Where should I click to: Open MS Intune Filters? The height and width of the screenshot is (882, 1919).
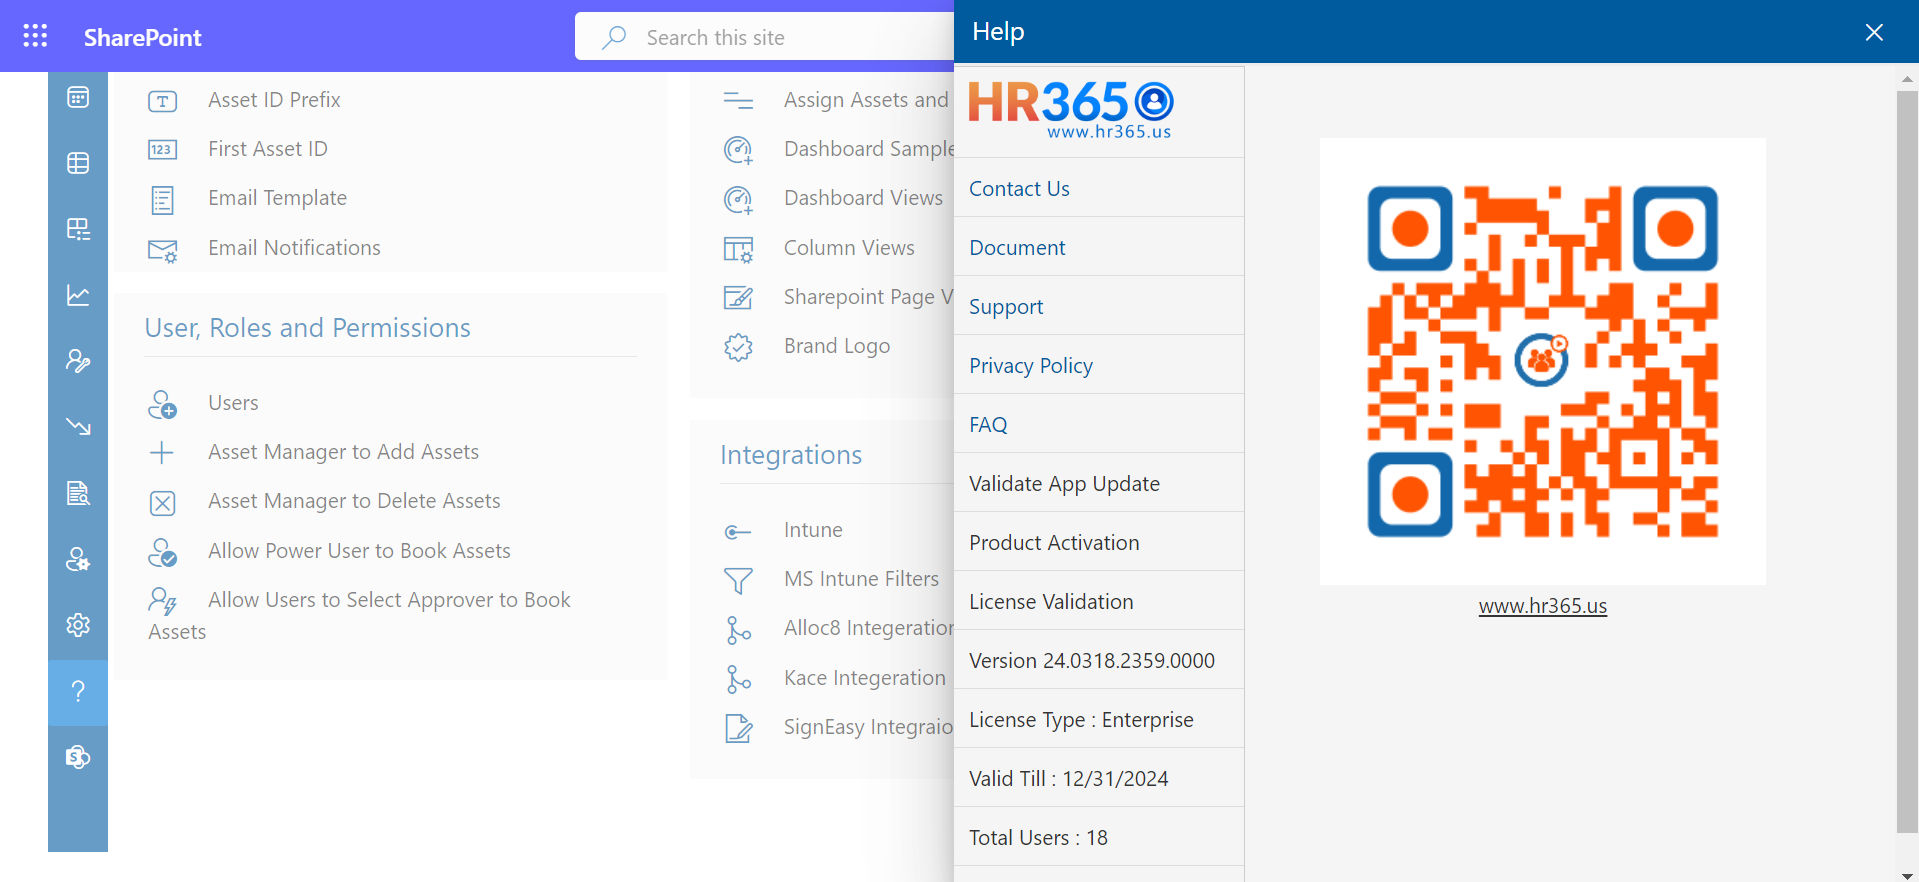[861, 579]
